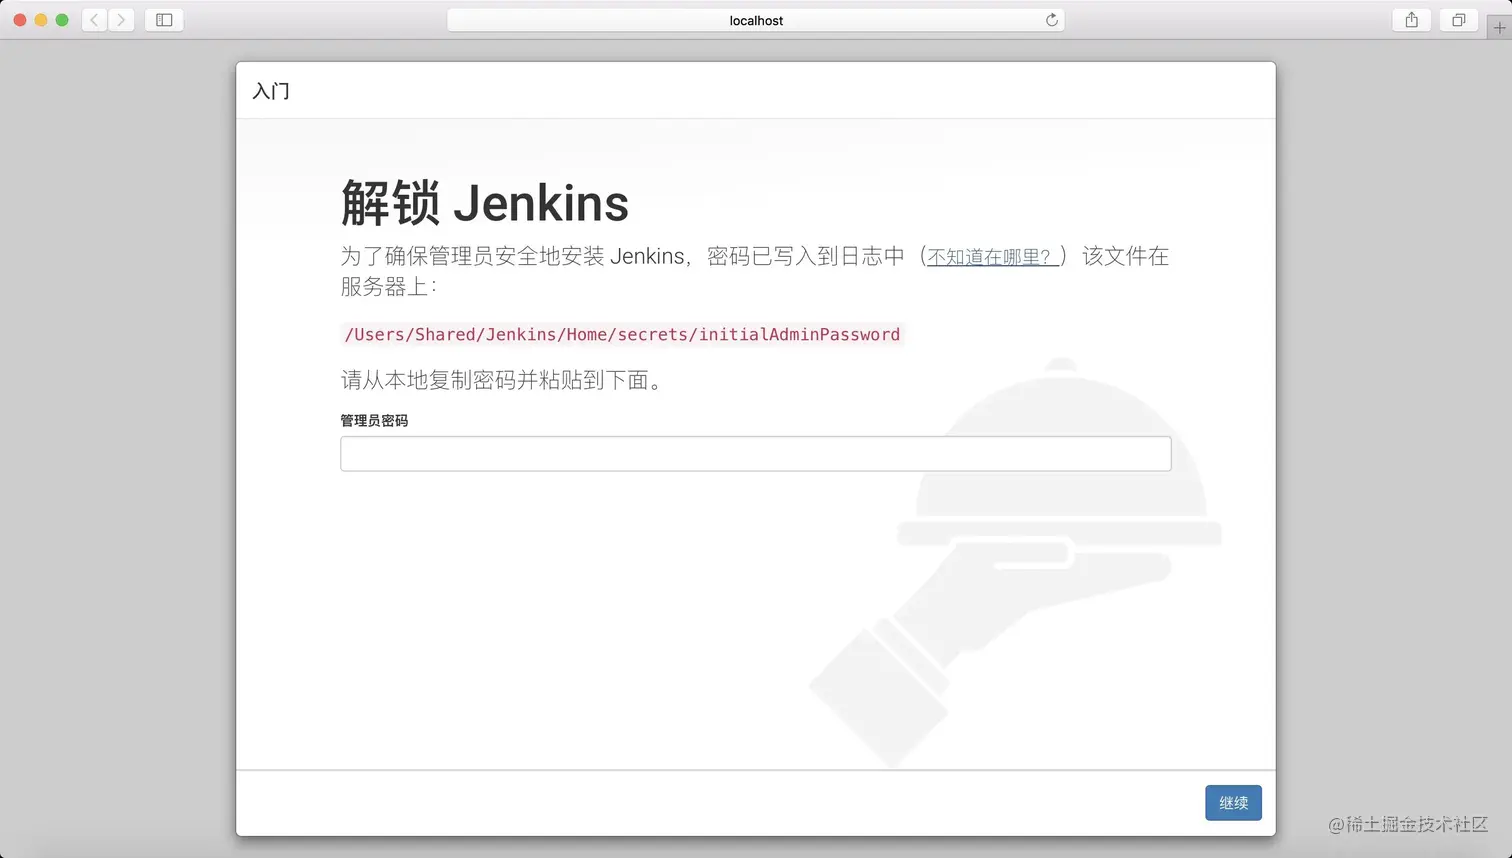Open a new tab with plus button
Screen dimensions: 1512x858
tap(1499, 28)
